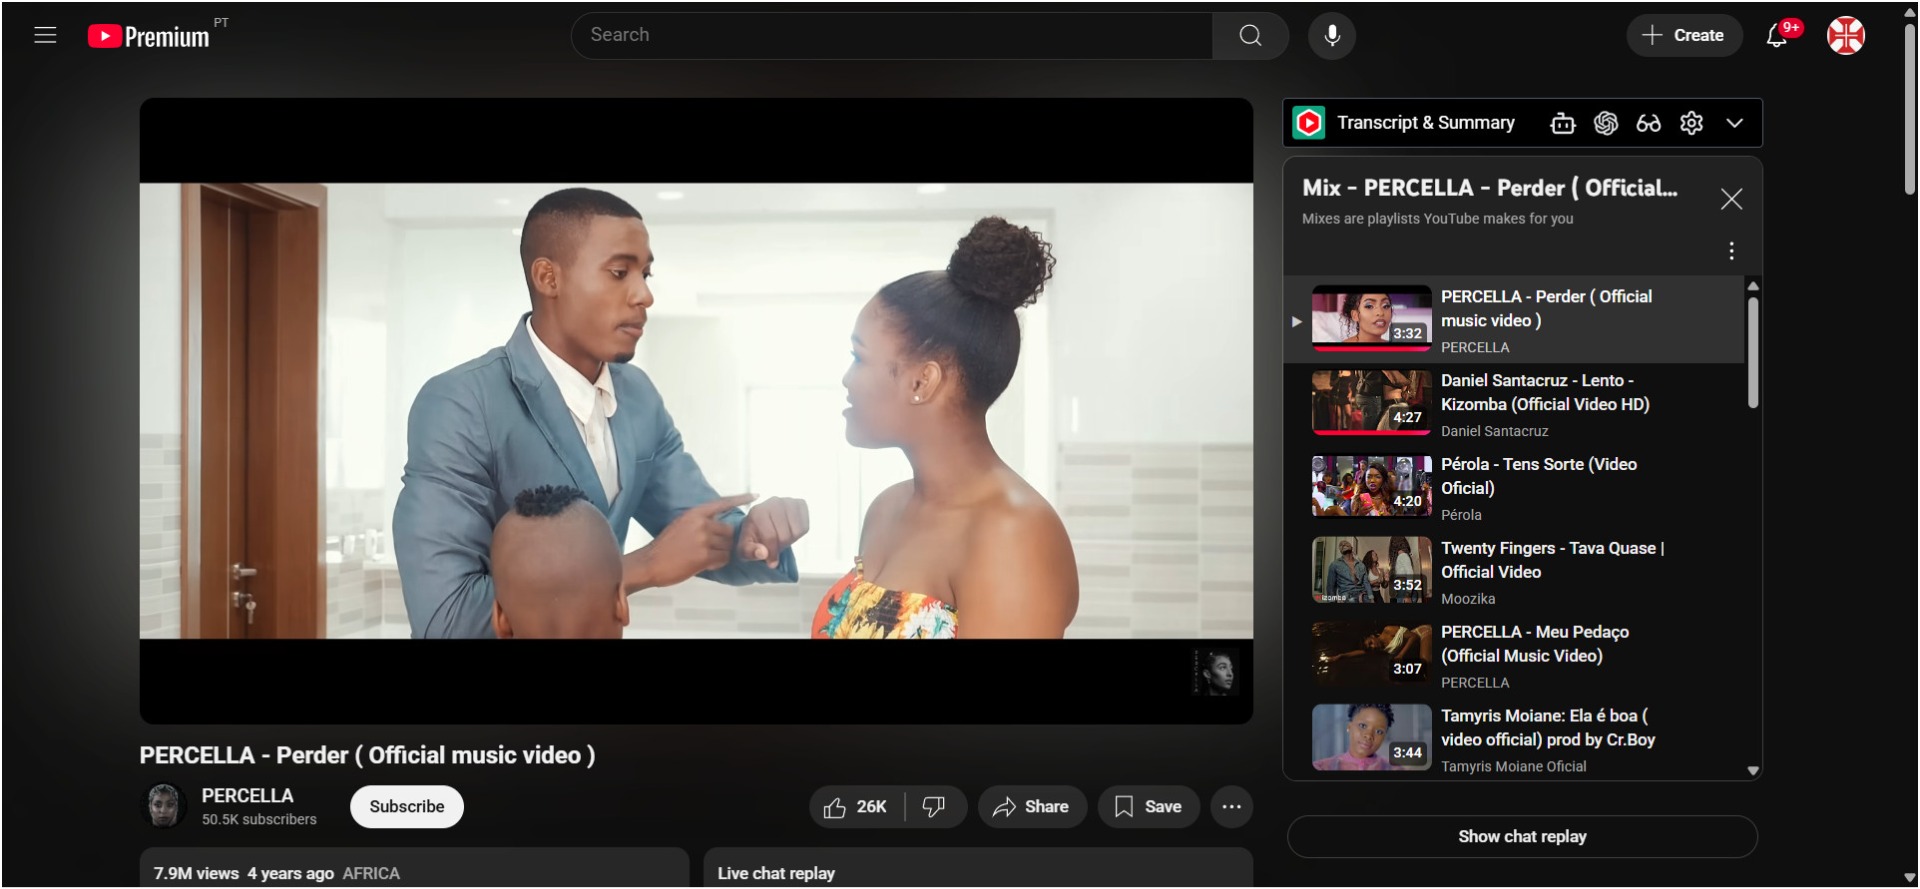
Task: Open PERCELLA channel avatar
Action: [164, 806]
